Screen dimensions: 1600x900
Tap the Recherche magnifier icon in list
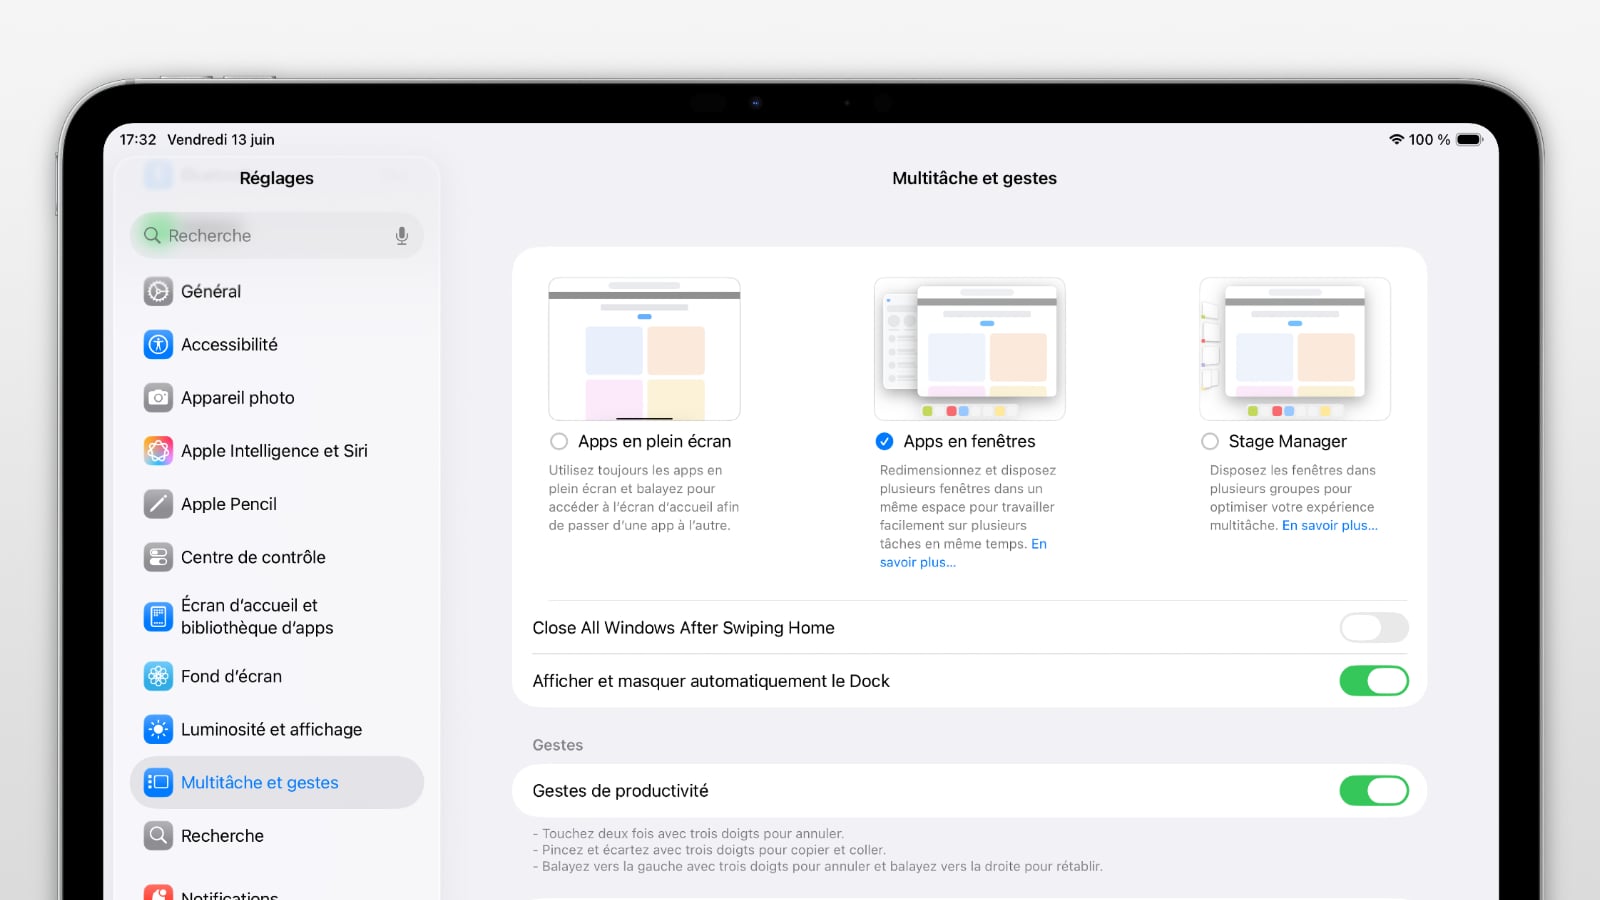(158, 835)
